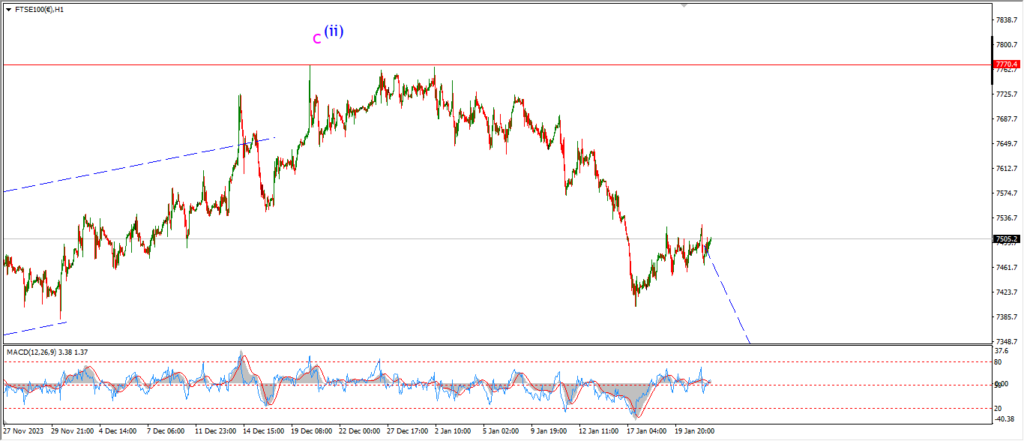The image size is (1024, 441).
Task: Click the 37.6 MACD scale value
Action: point(1003,351)
